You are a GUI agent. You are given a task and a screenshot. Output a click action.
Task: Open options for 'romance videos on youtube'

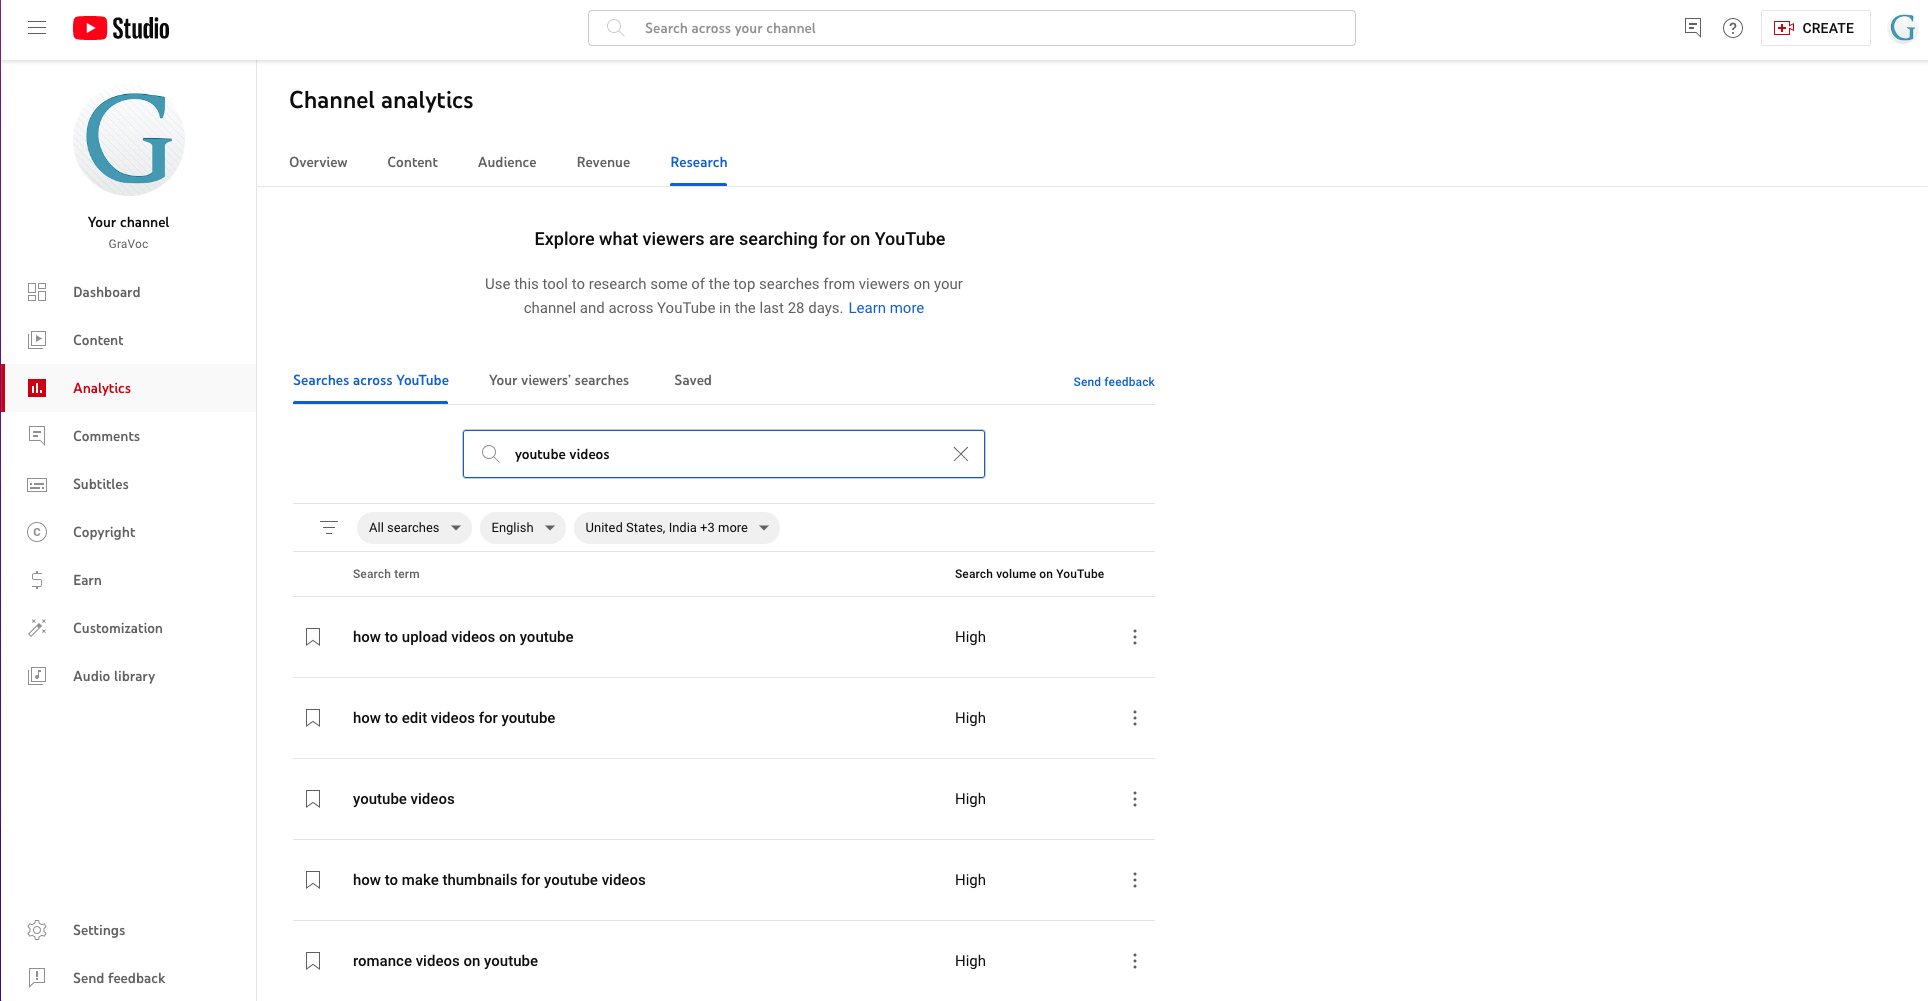coord(1134,961)
